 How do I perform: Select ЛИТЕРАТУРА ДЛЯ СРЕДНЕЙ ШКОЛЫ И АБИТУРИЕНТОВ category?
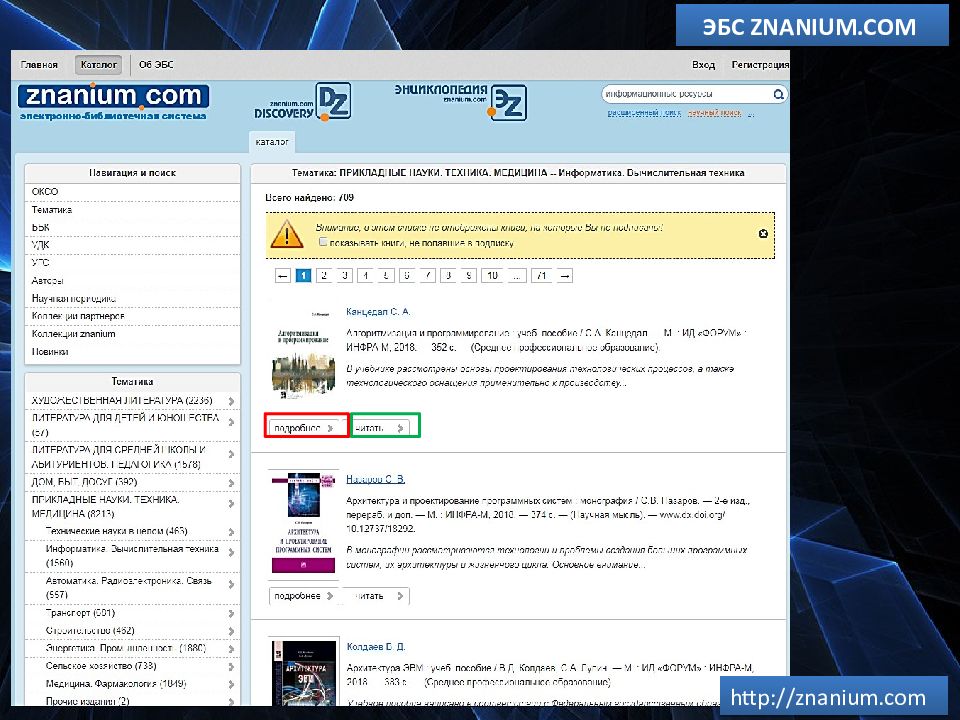click(119, 457)
